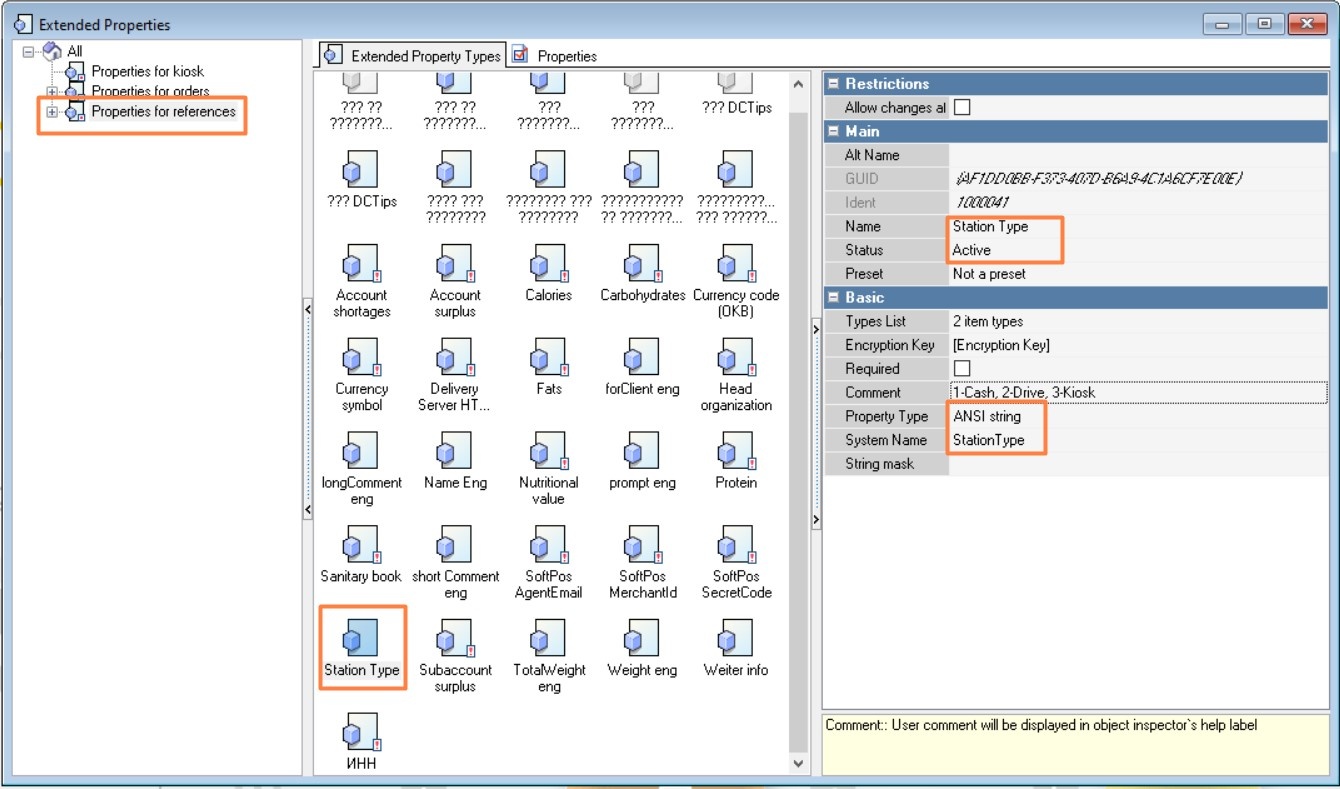Viewport: 1340px width, 789px height.
Task: Click the empty String mask field
Action: coord(1138,464)
